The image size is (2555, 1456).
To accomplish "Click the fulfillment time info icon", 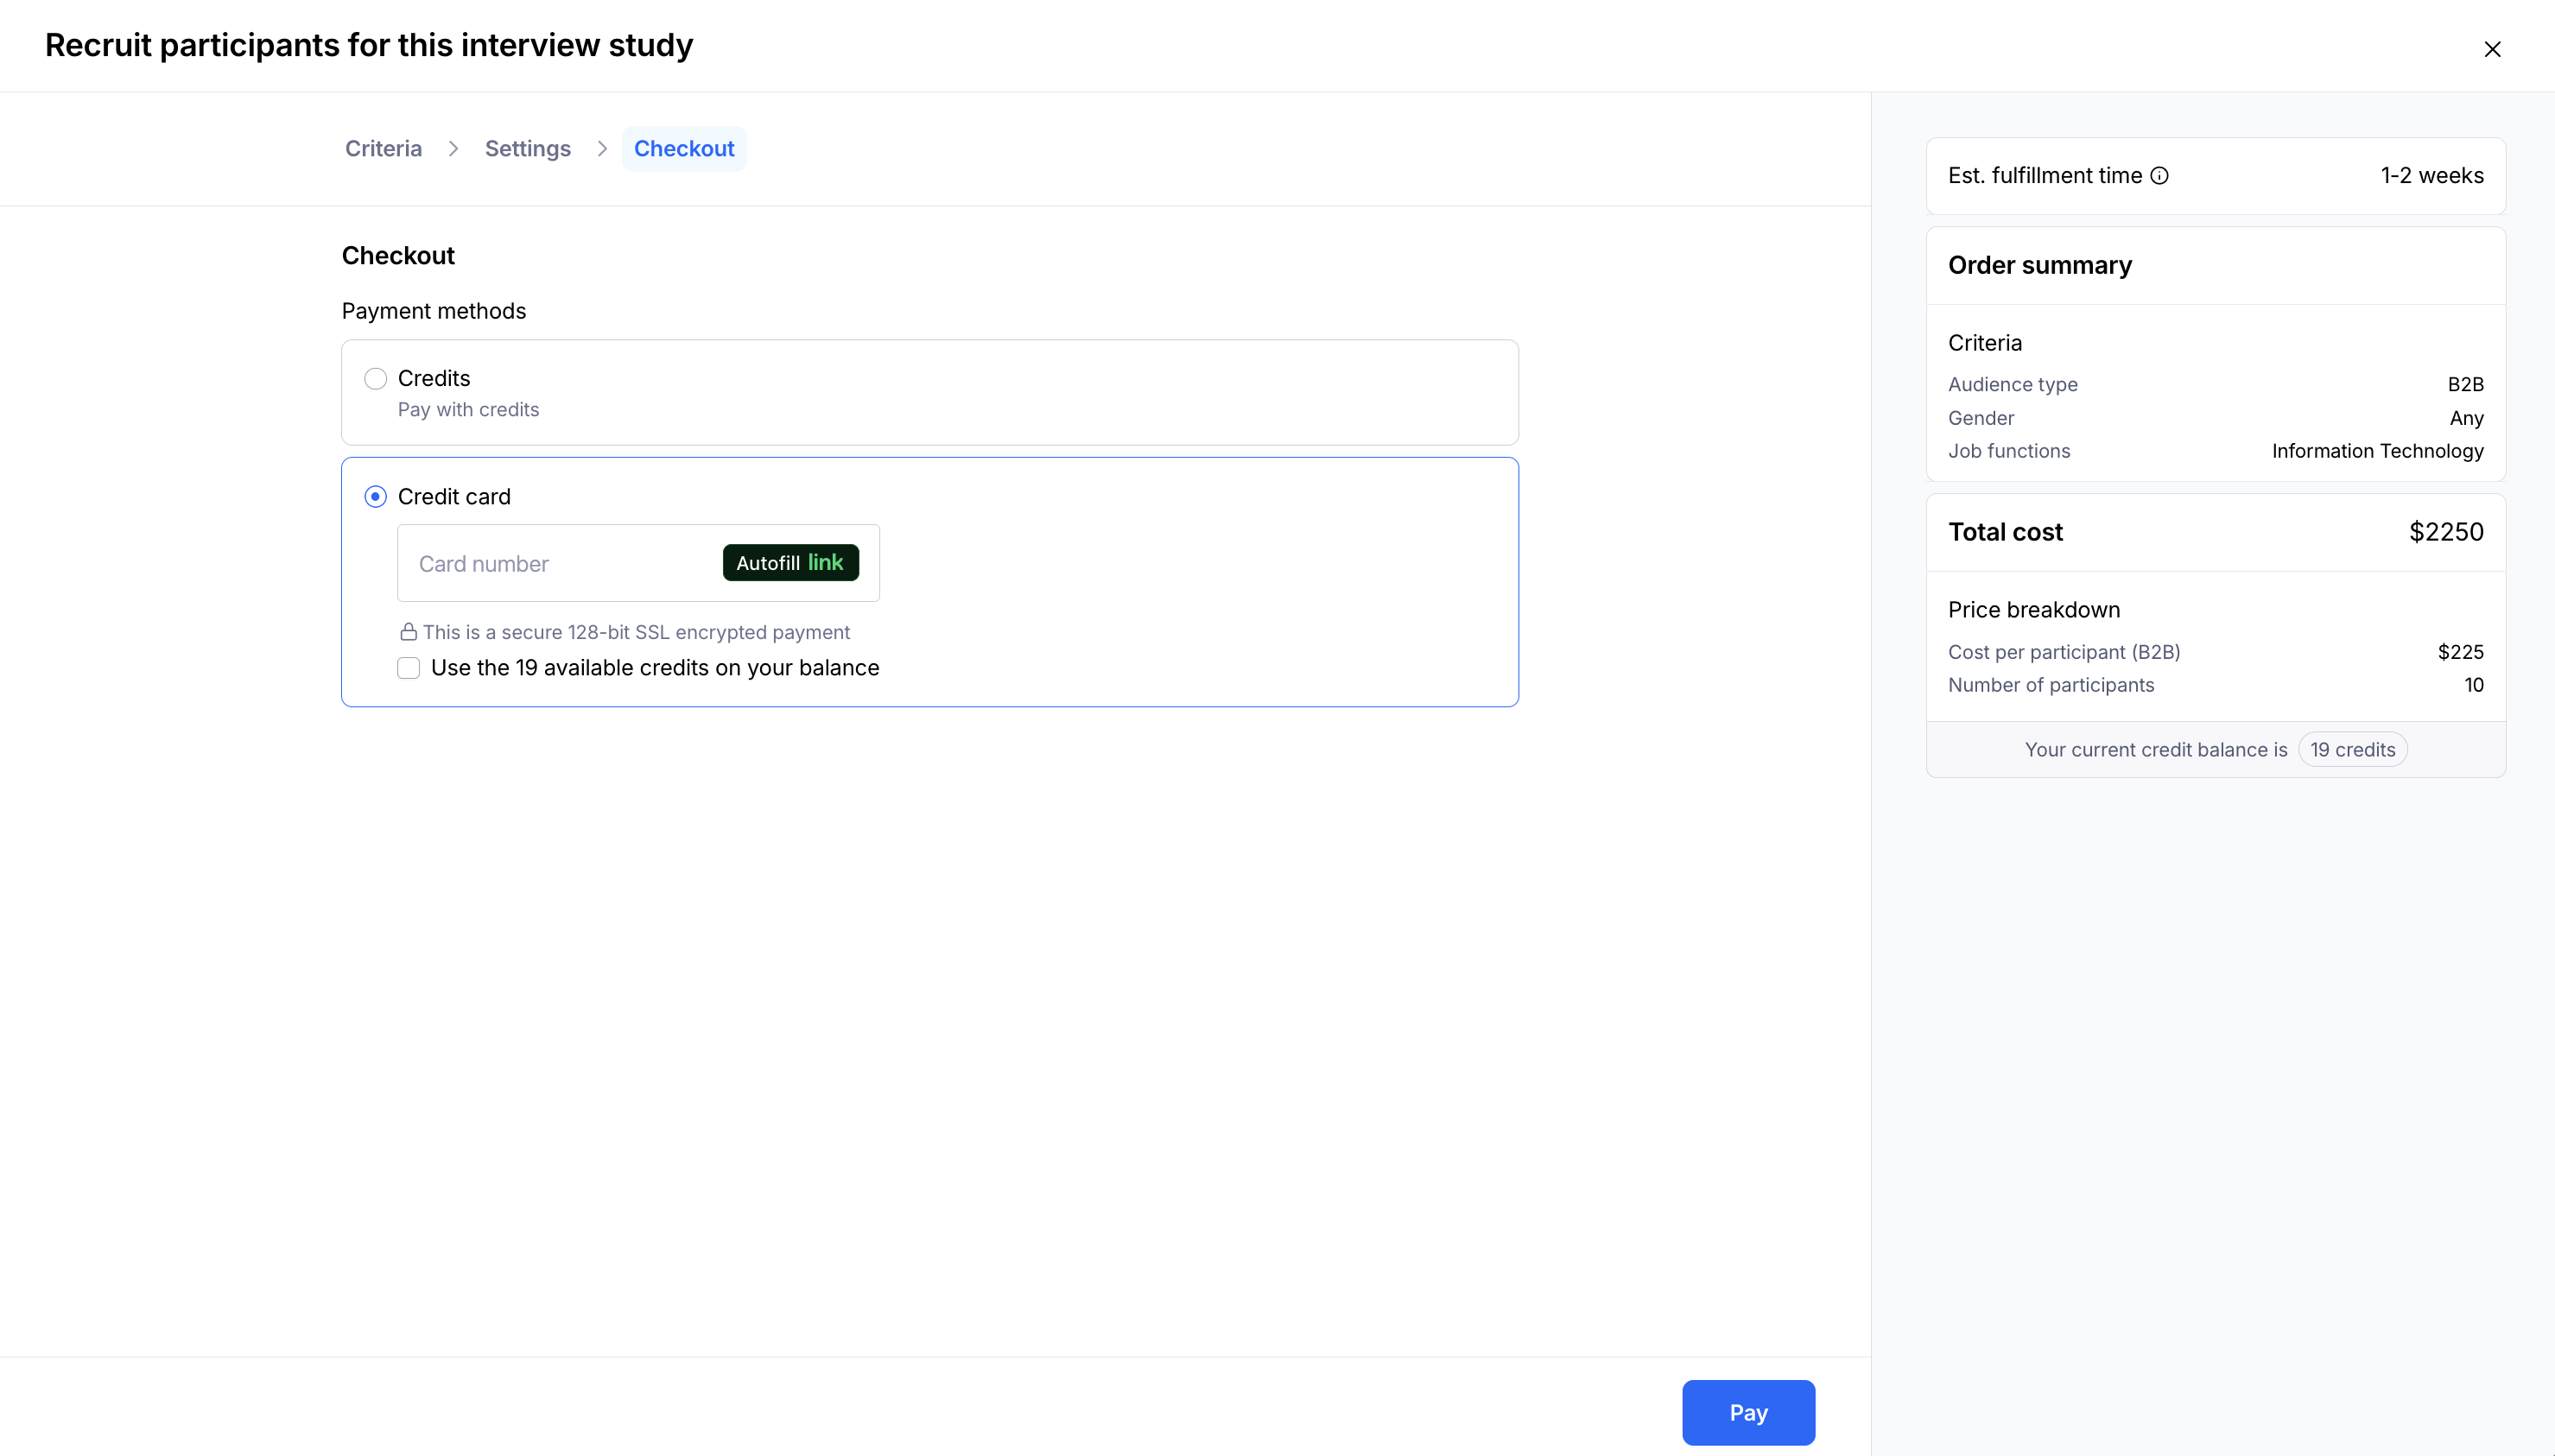I will 2159,176.
